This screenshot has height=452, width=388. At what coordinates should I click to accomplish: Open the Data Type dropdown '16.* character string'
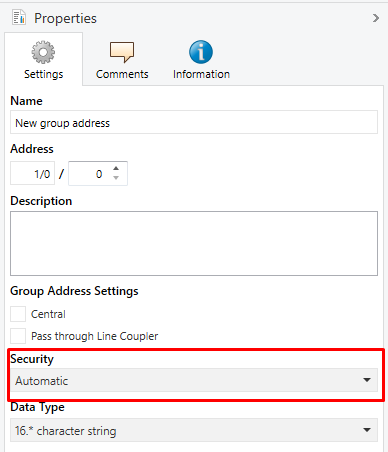(194, 430)
